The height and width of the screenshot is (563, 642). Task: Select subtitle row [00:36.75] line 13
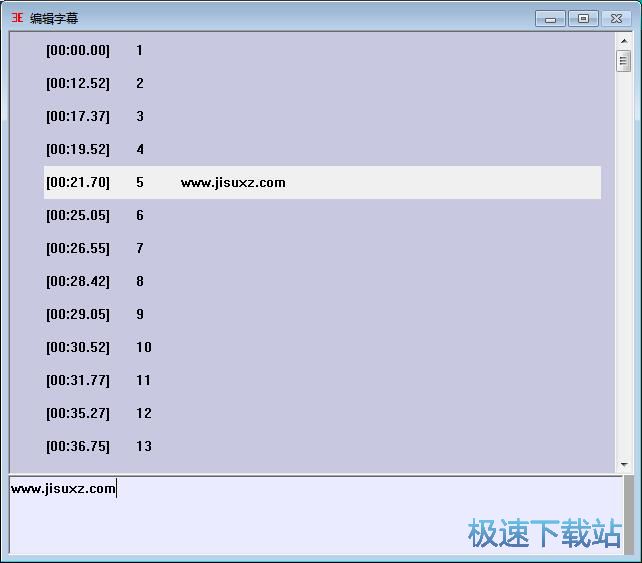322,446
